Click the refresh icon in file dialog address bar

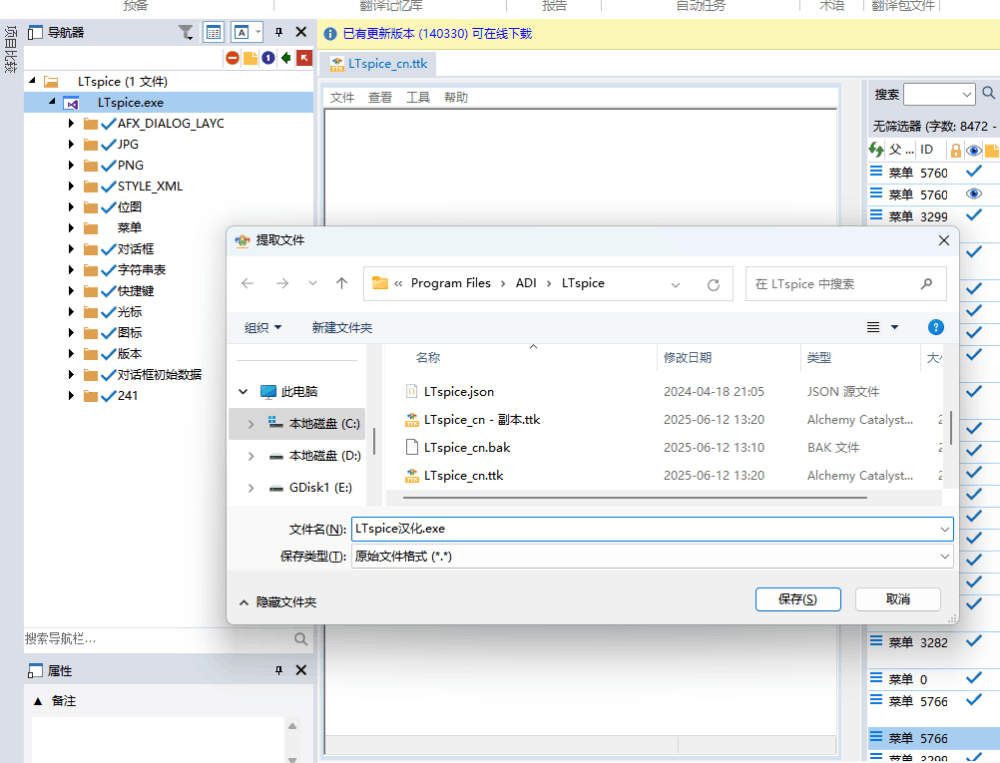point(713,284)
